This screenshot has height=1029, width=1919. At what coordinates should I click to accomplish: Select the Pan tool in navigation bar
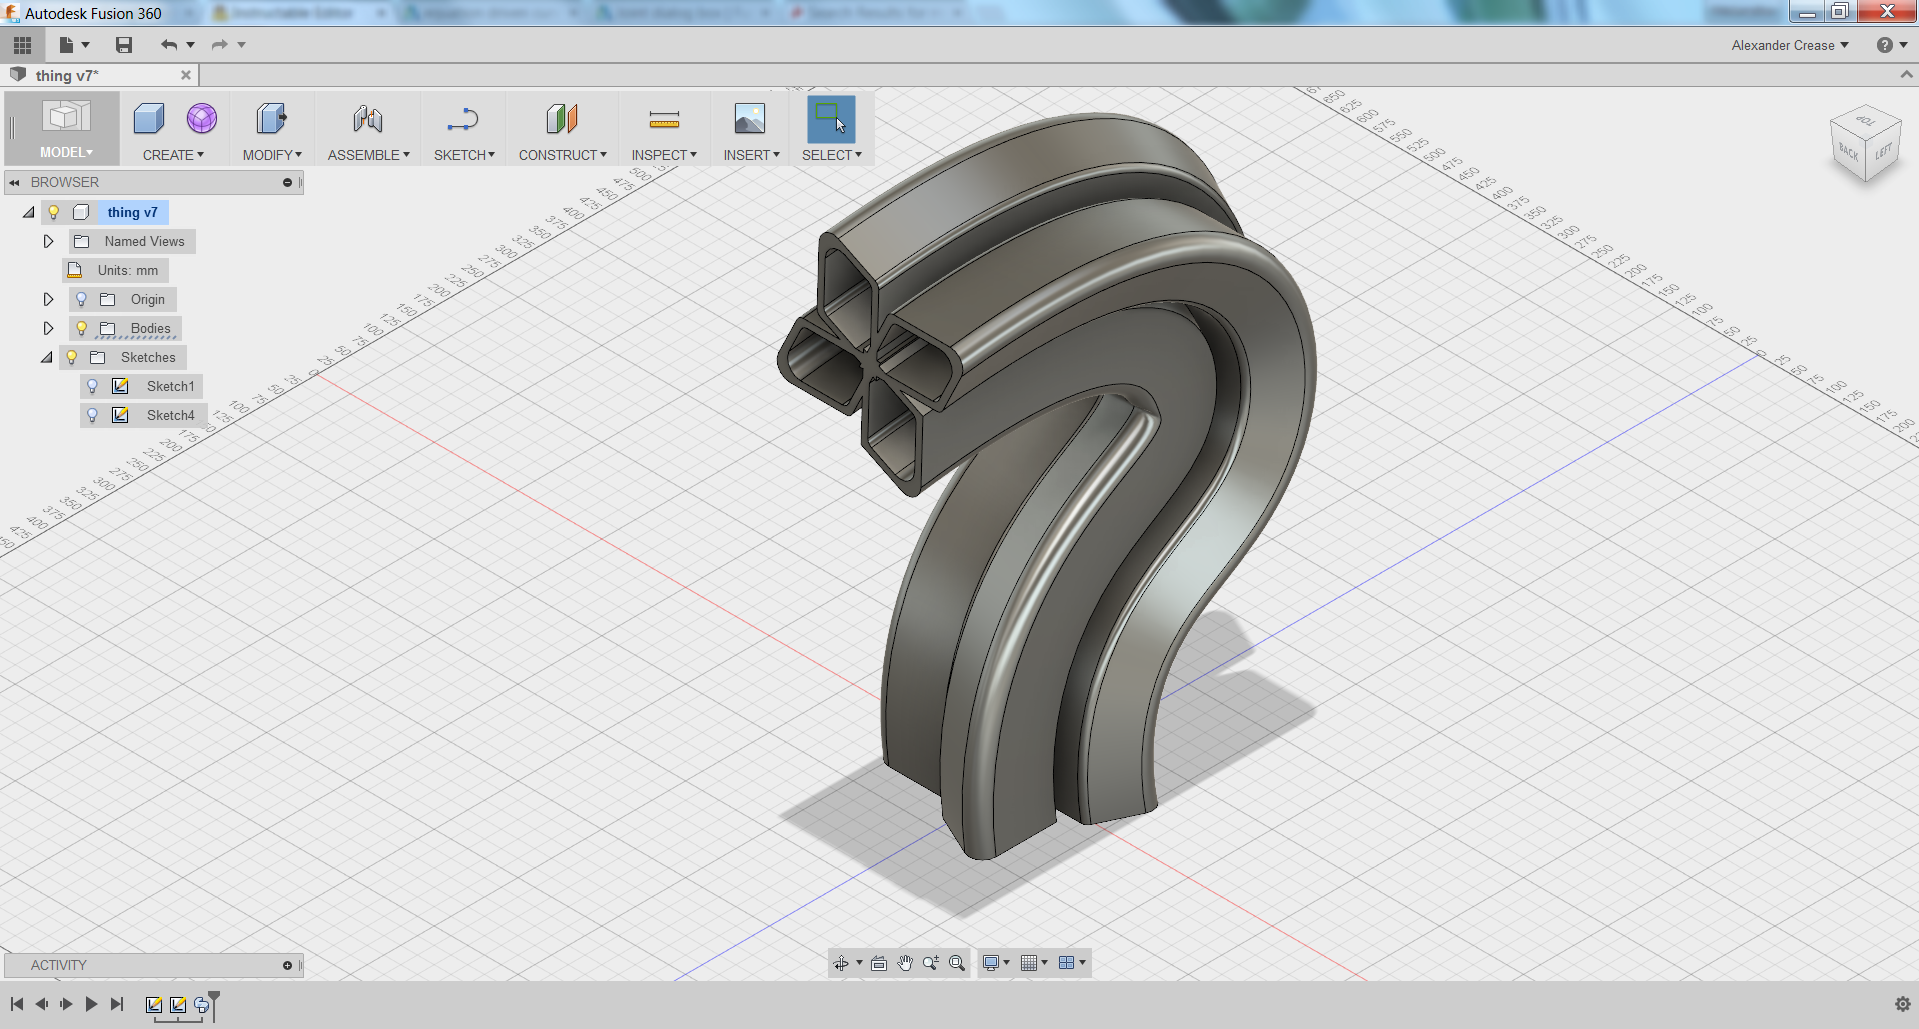tap(905, 963)
